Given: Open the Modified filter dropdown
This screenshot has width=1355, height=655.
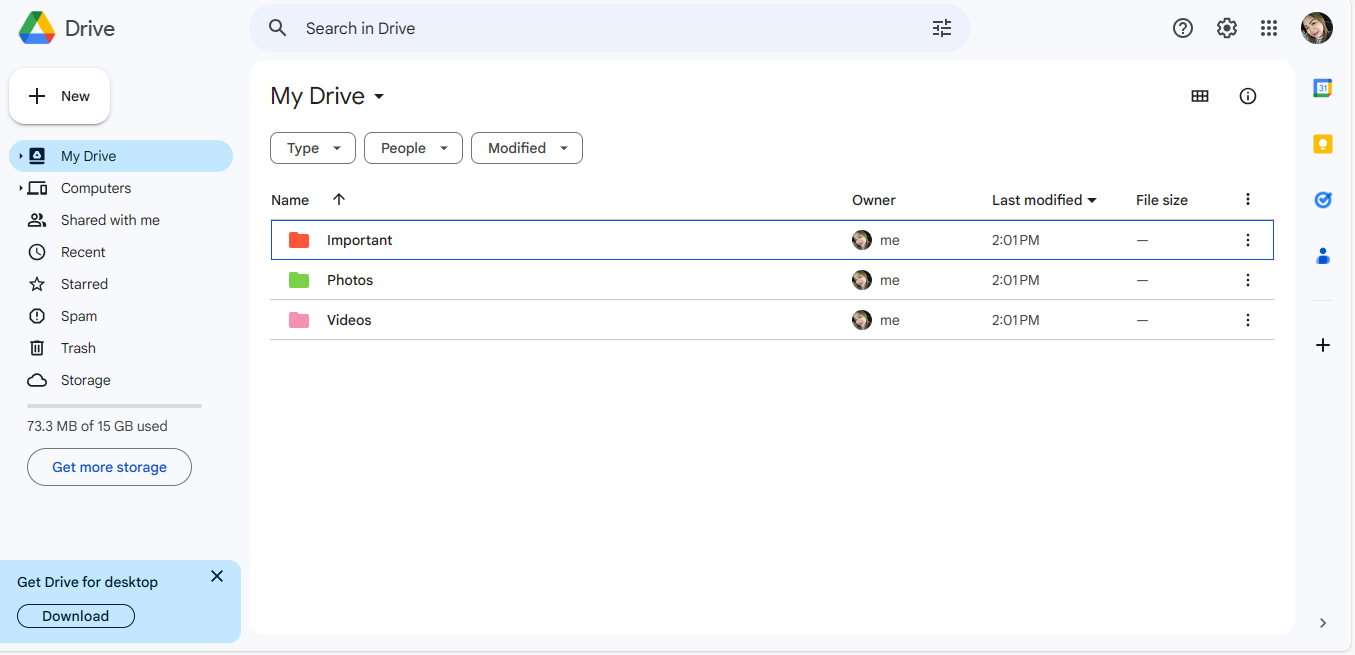Looking at the screenshot, I should [527, 148].
